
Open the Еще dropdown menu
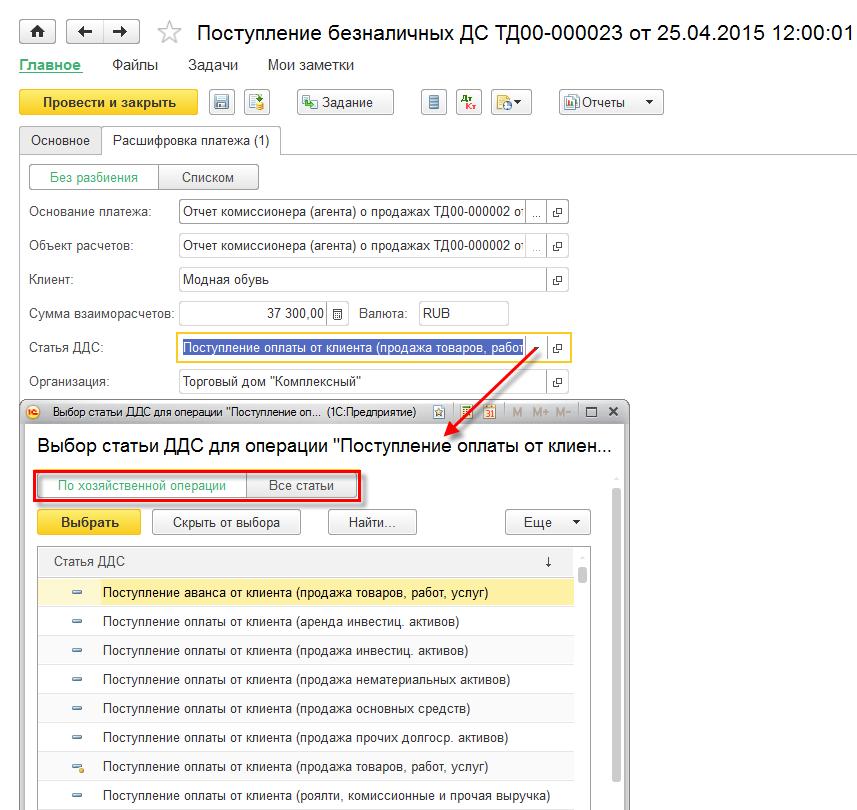tap(548, 523)
